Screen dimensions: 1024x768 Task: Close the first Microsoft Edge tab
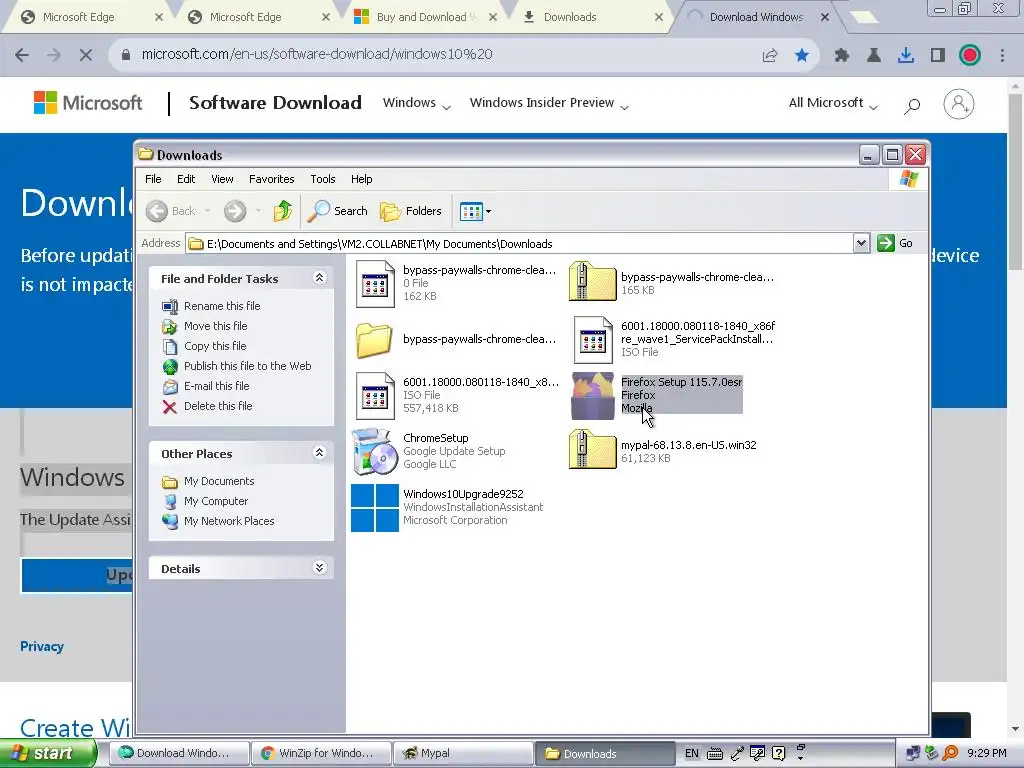click(x=159, y=18)
